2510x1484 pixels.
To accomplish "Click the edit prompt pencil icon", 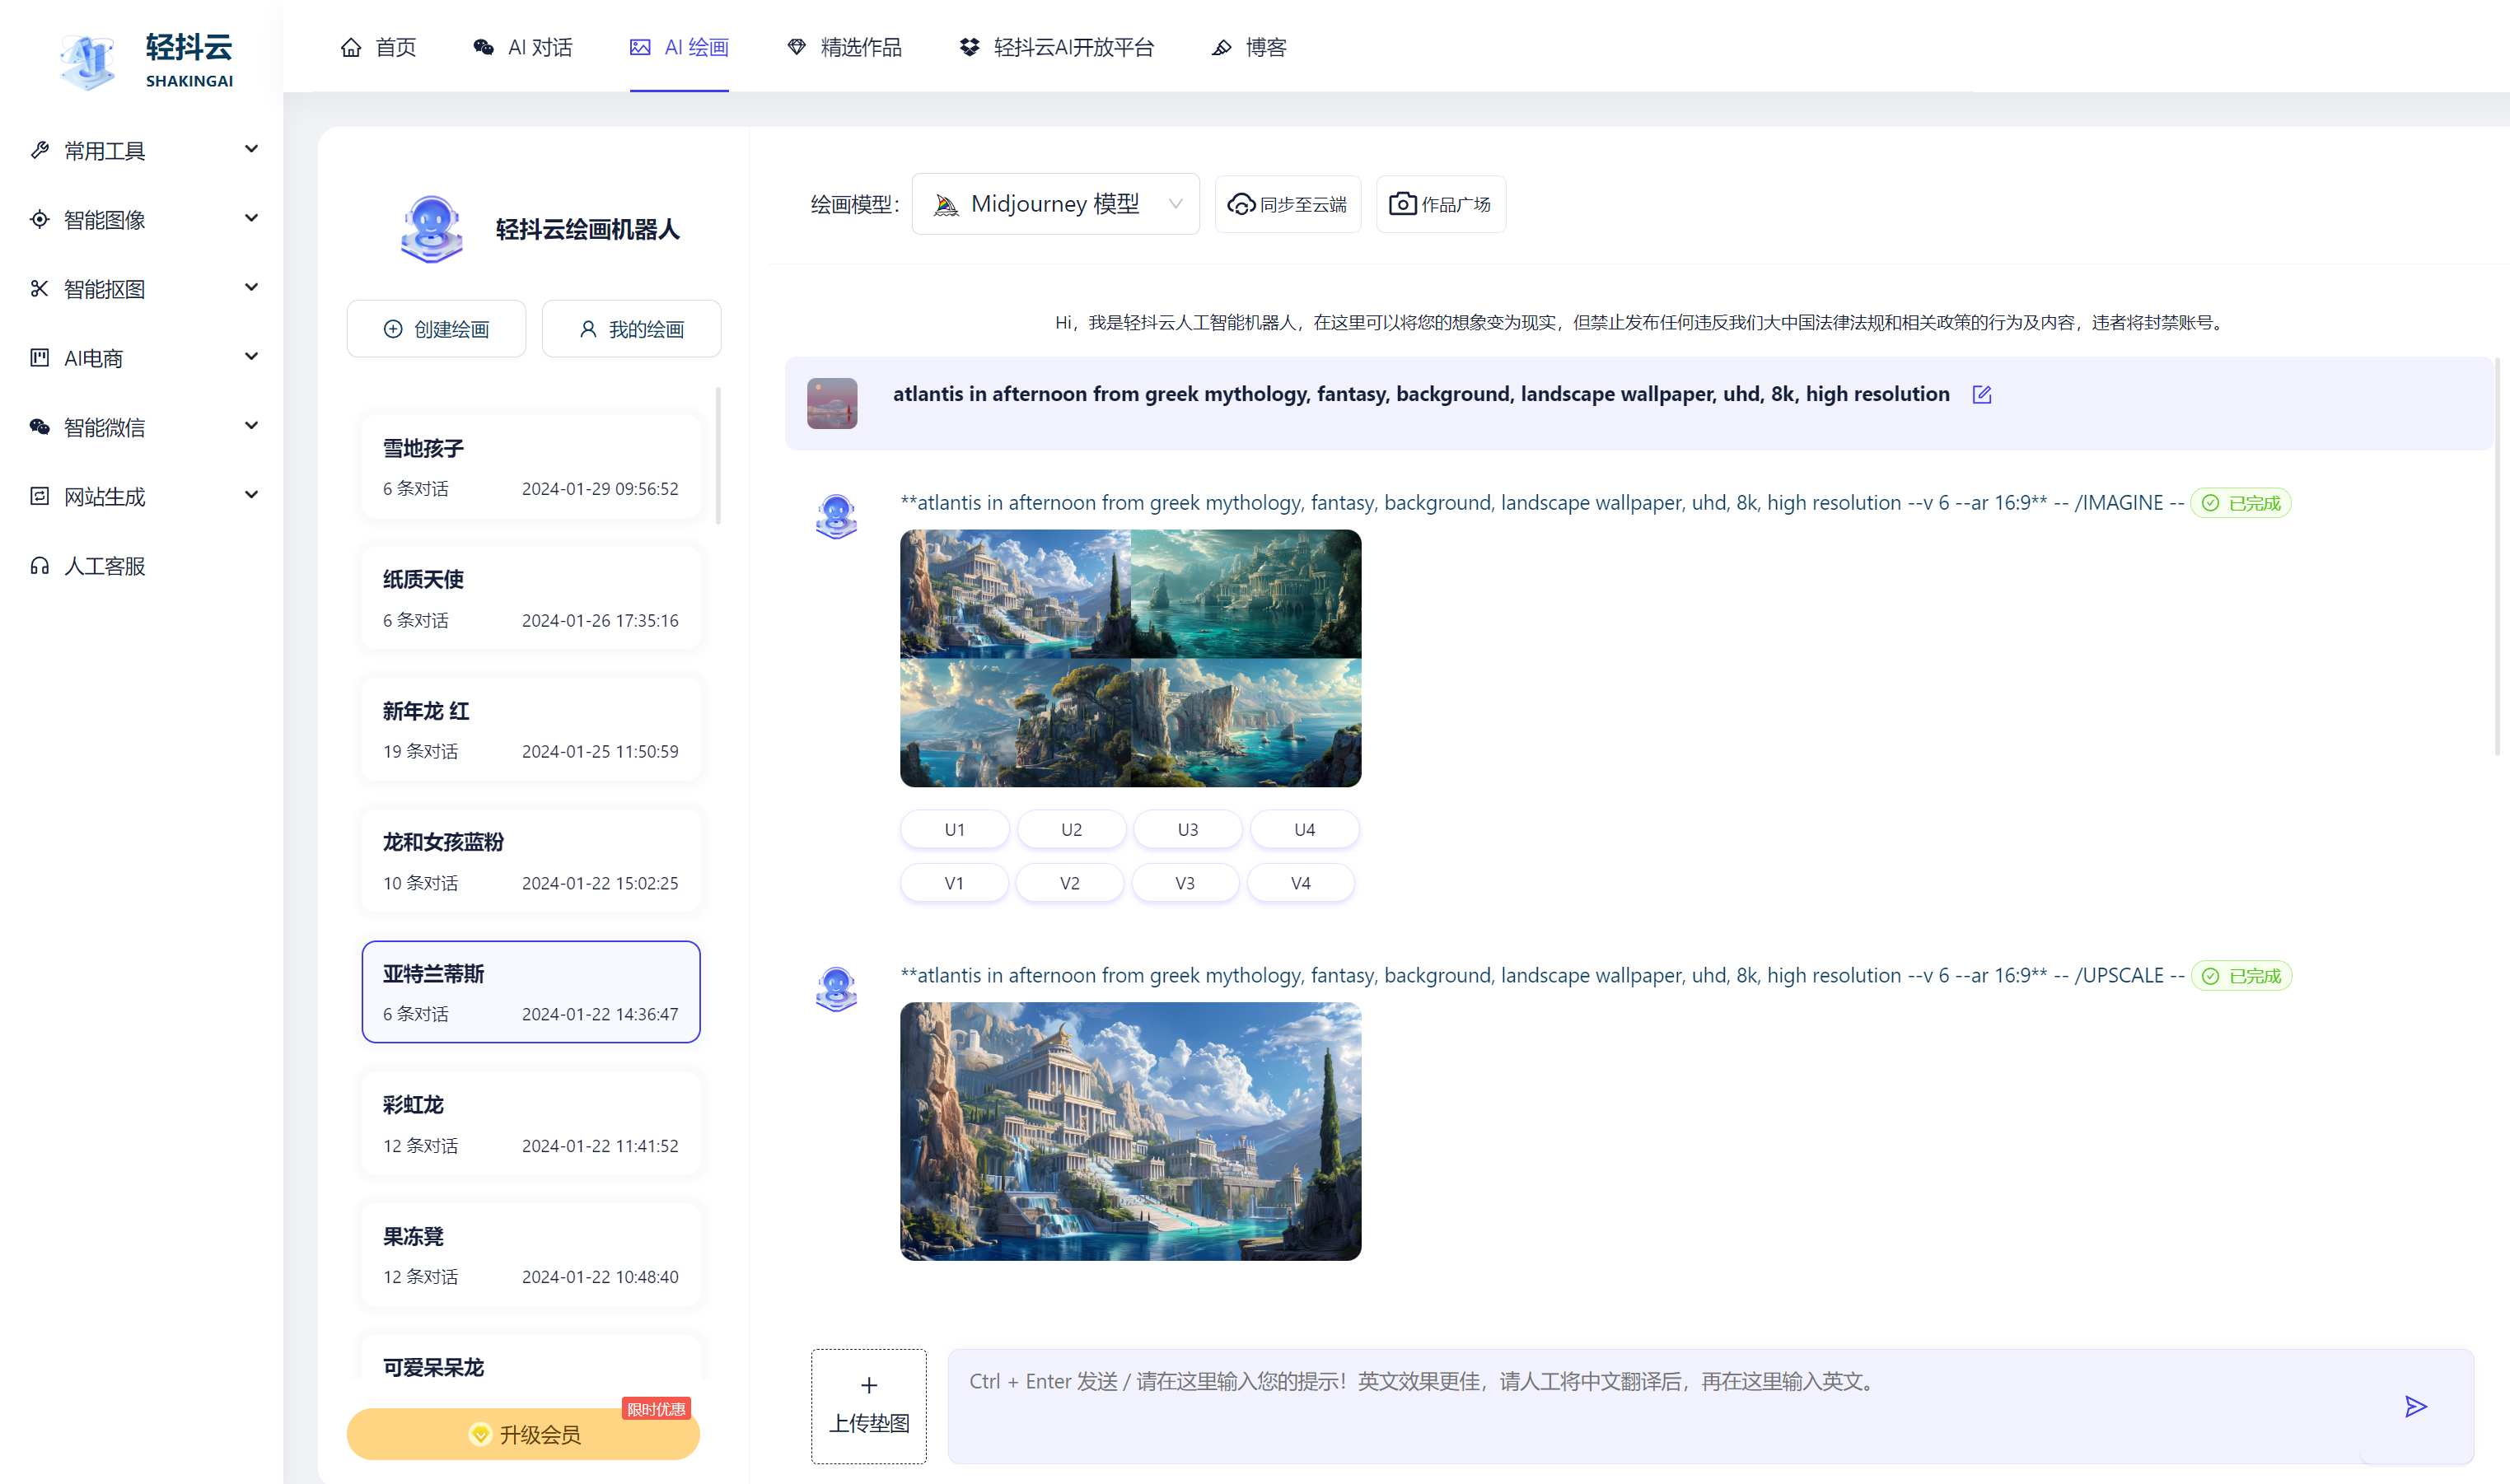I will tap(1982, 394).
